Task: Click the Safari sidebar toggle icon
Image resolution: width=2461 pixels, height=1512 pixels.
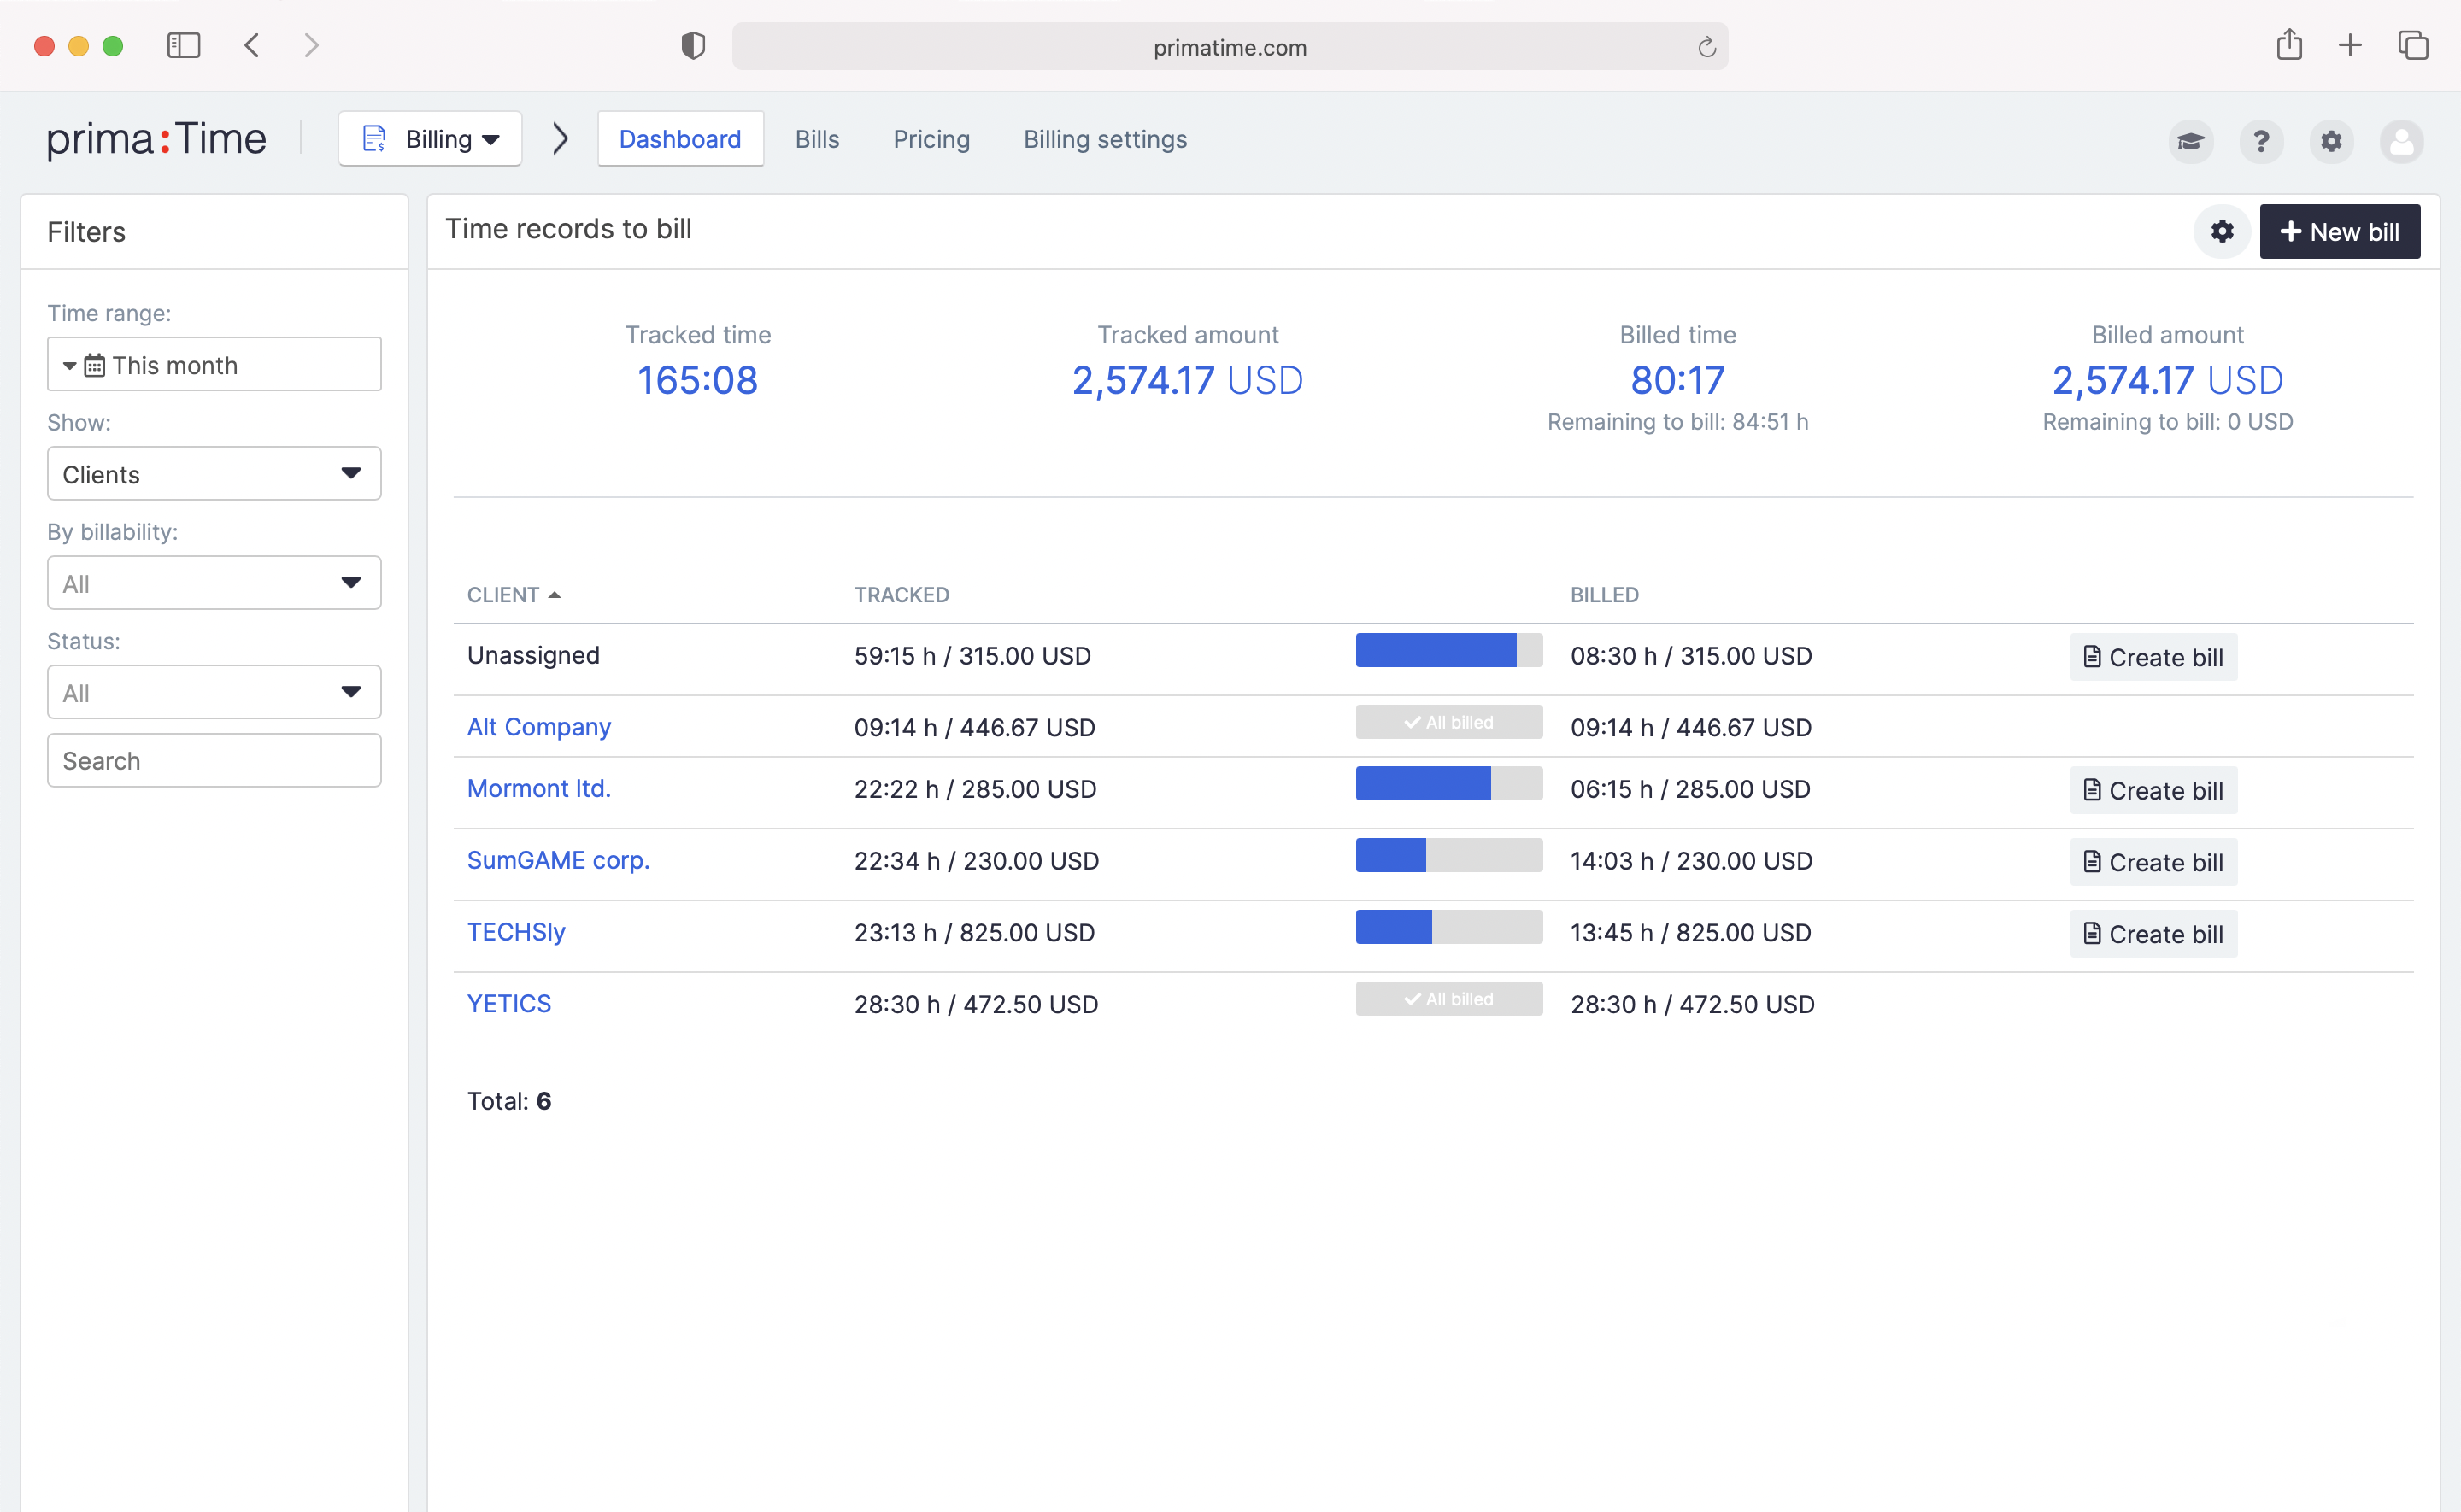Action: point(183,46)
